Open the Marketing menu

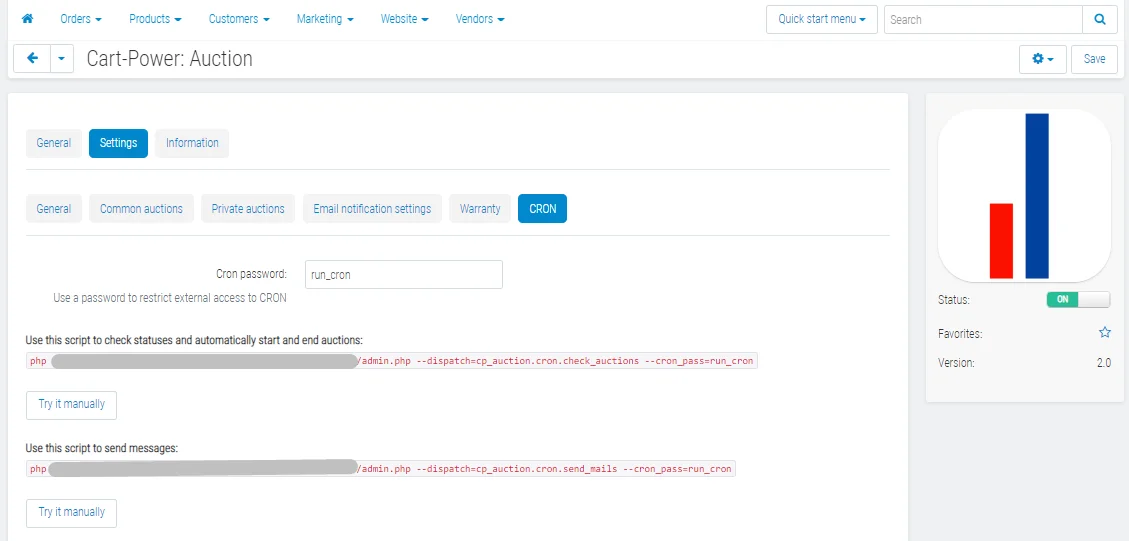[x=325, y=19]
